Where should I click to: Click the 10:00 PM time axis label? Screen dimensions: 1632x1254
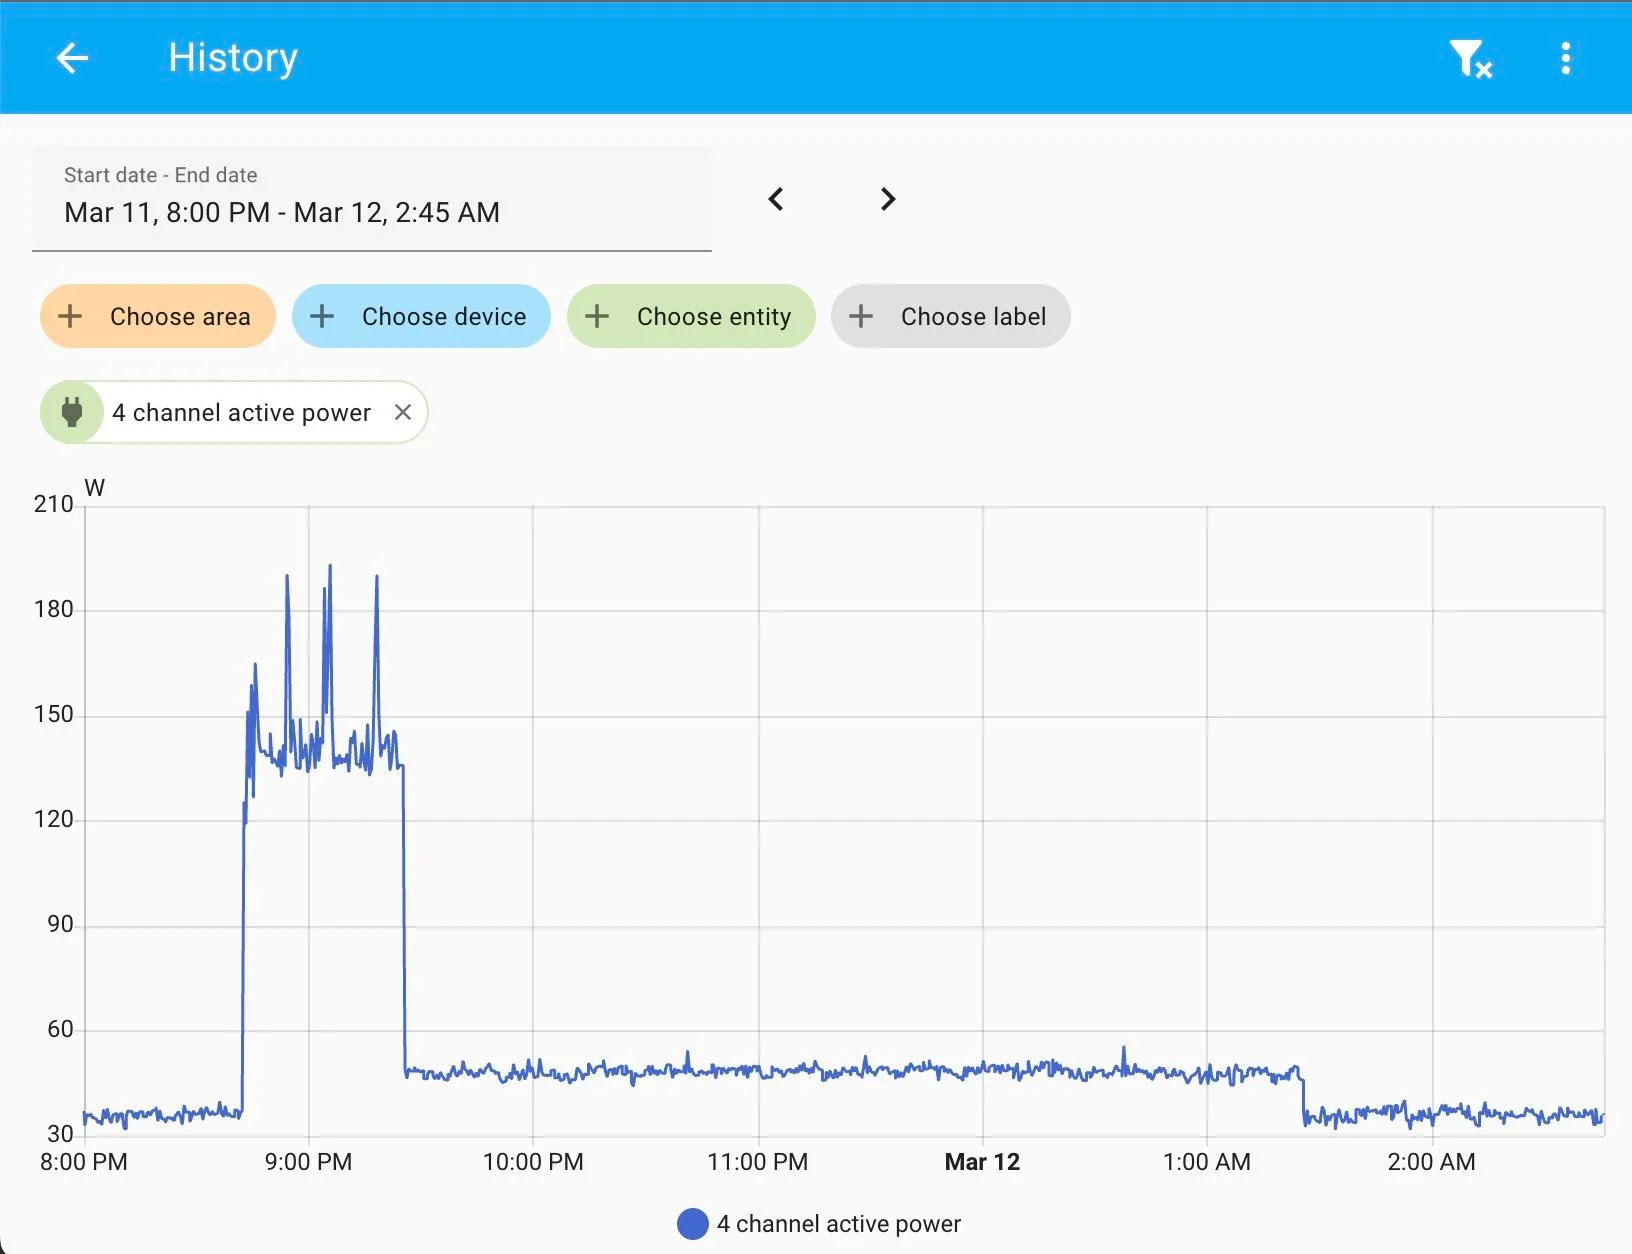(533, 1162)
